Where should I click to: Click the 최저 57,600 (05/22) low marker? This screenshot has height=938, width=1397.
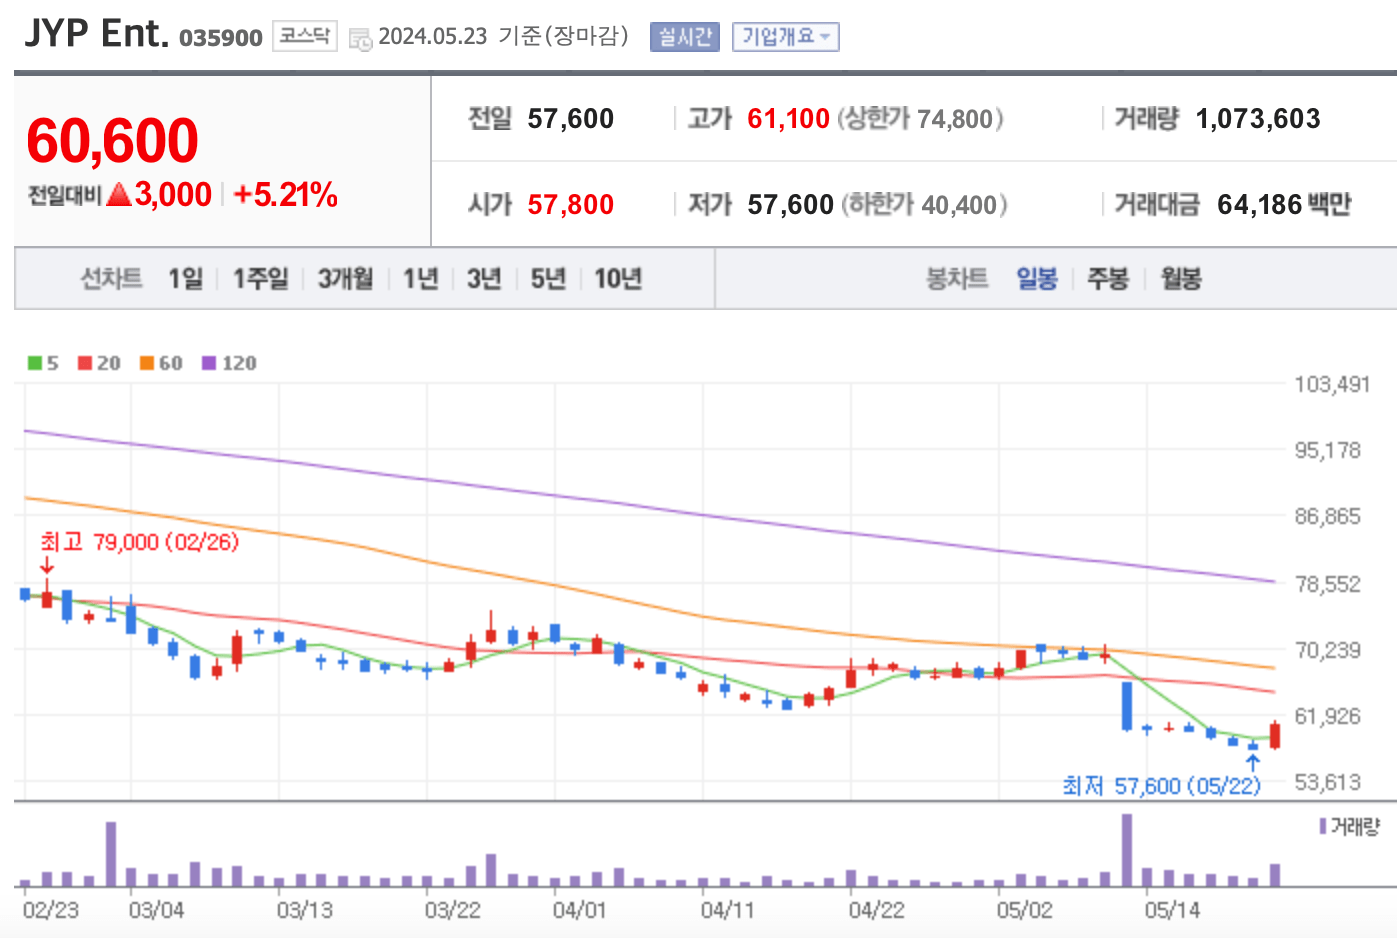click(x=1161, y=786)
